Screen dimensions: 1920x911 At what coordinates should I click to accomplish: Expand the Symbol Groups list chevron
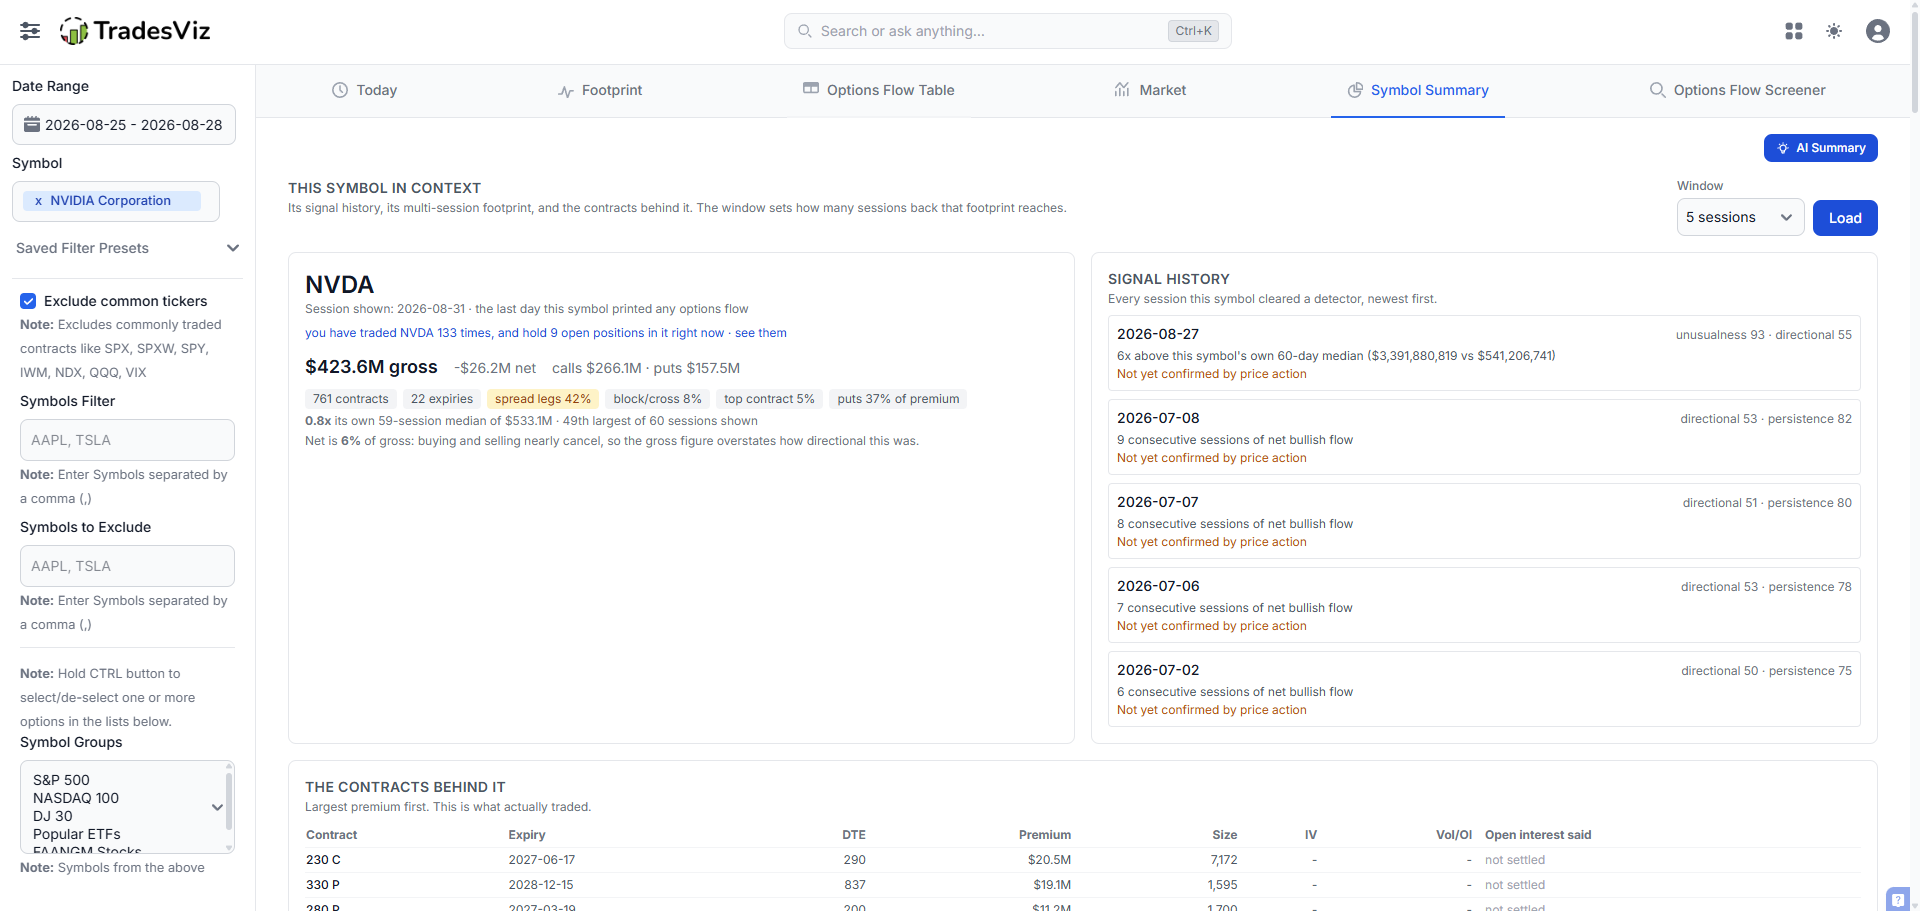(x=217, y=807)
